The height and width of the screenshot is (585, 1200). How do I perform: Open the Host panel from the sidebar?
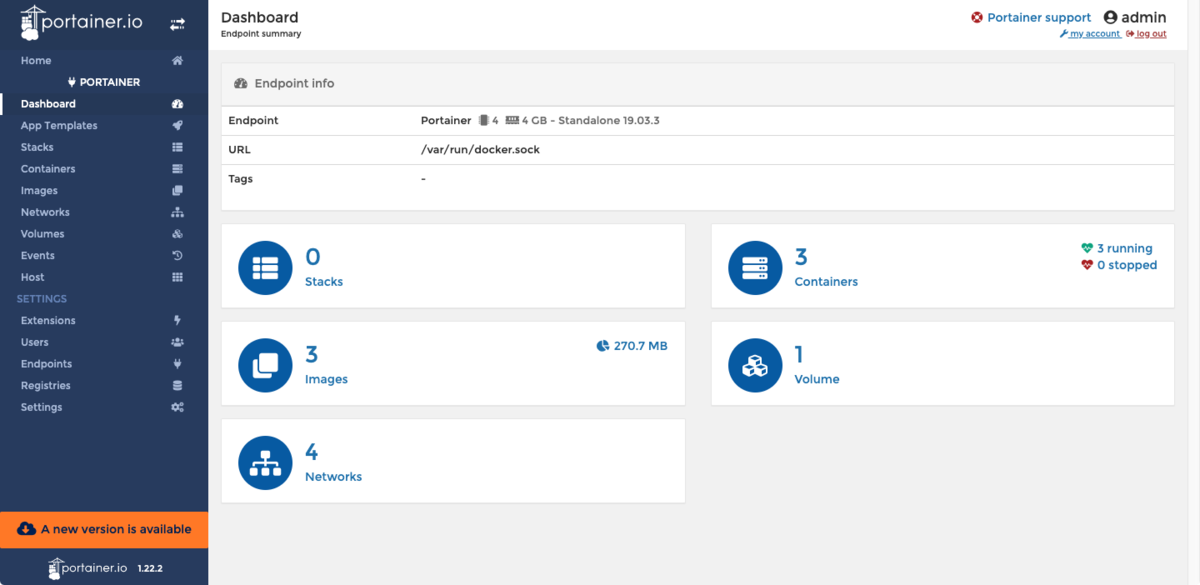tap(177, 277)
